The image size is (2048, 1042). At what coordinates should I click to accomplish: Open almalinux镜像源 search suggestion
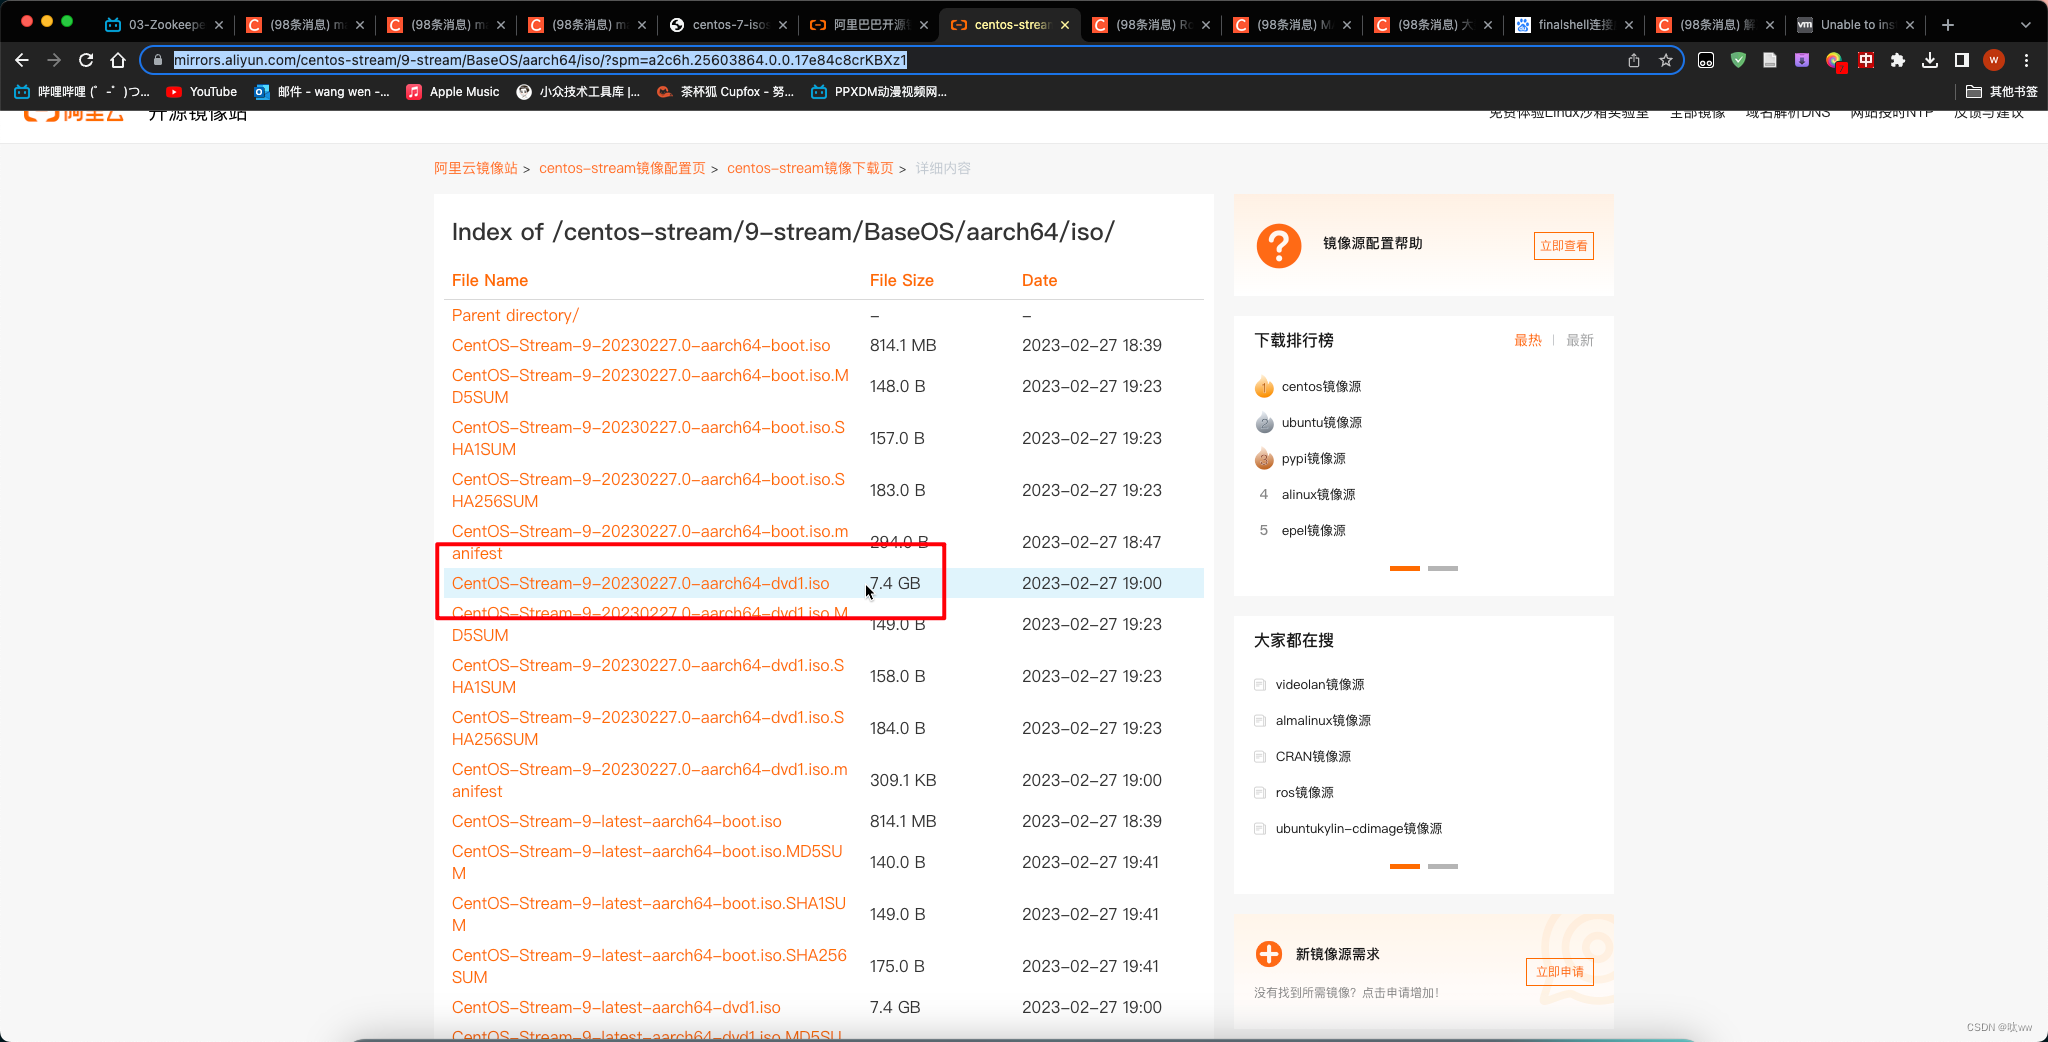1323,720
